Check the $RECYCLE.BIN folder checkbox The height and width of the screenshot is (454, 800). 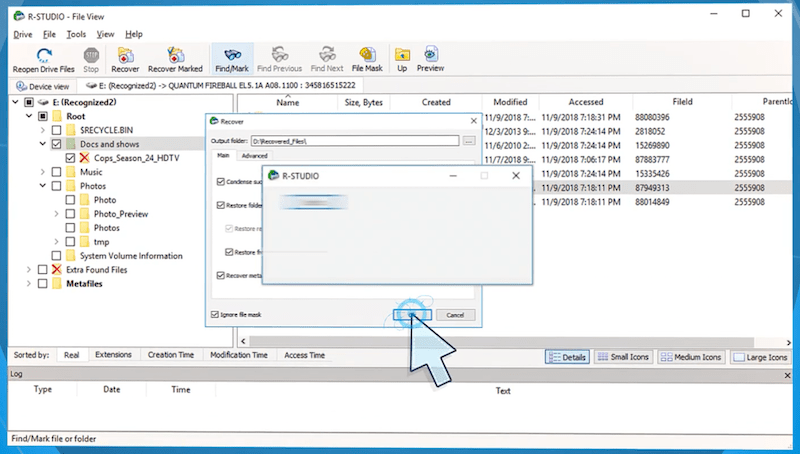[56, 130]
